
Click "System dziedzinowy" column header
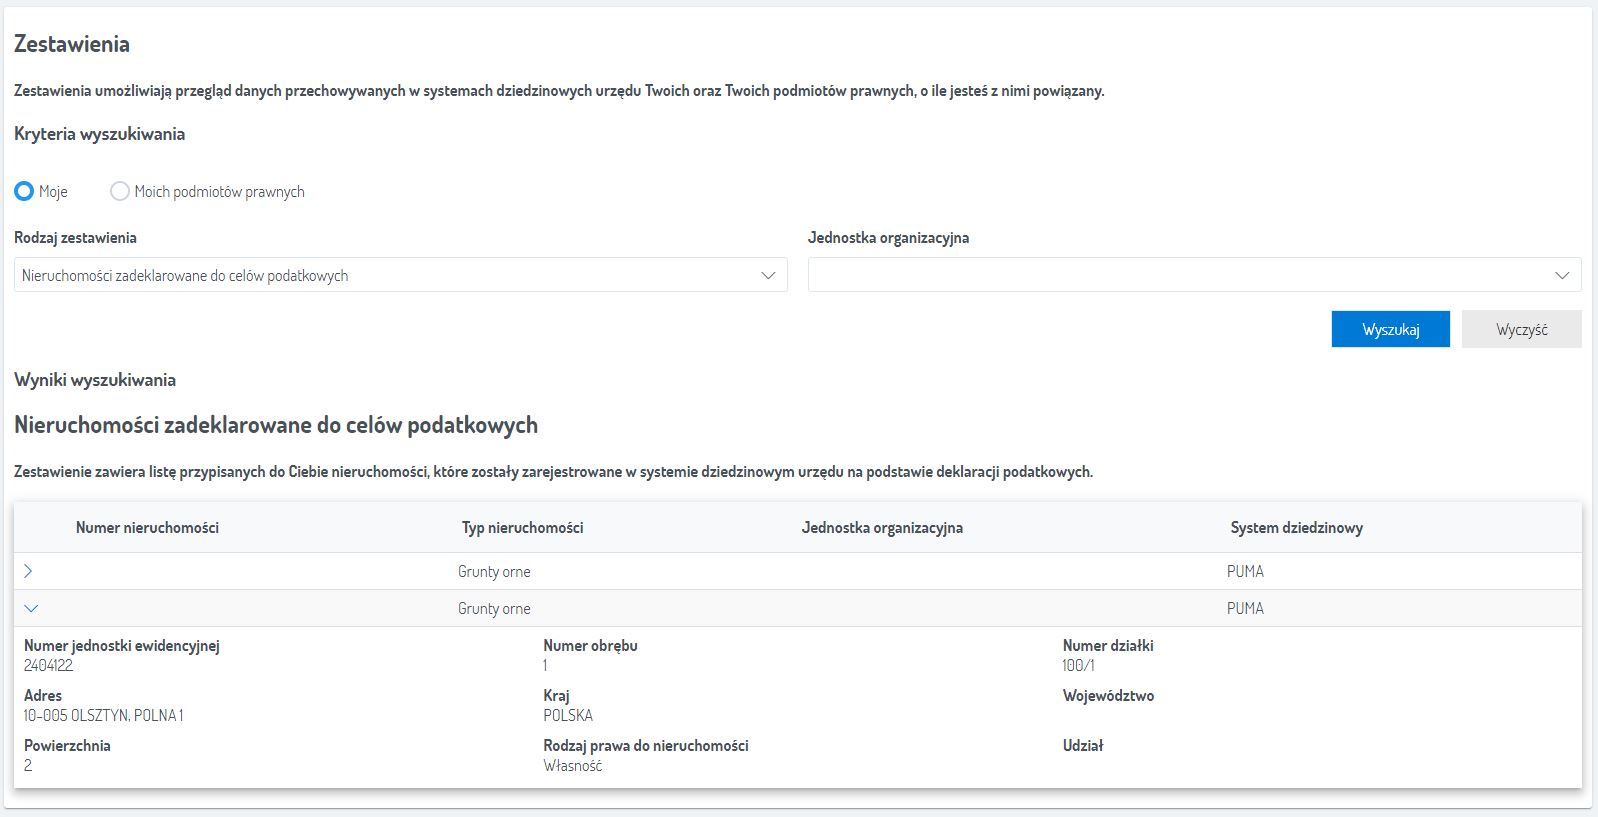point(1296,528)
